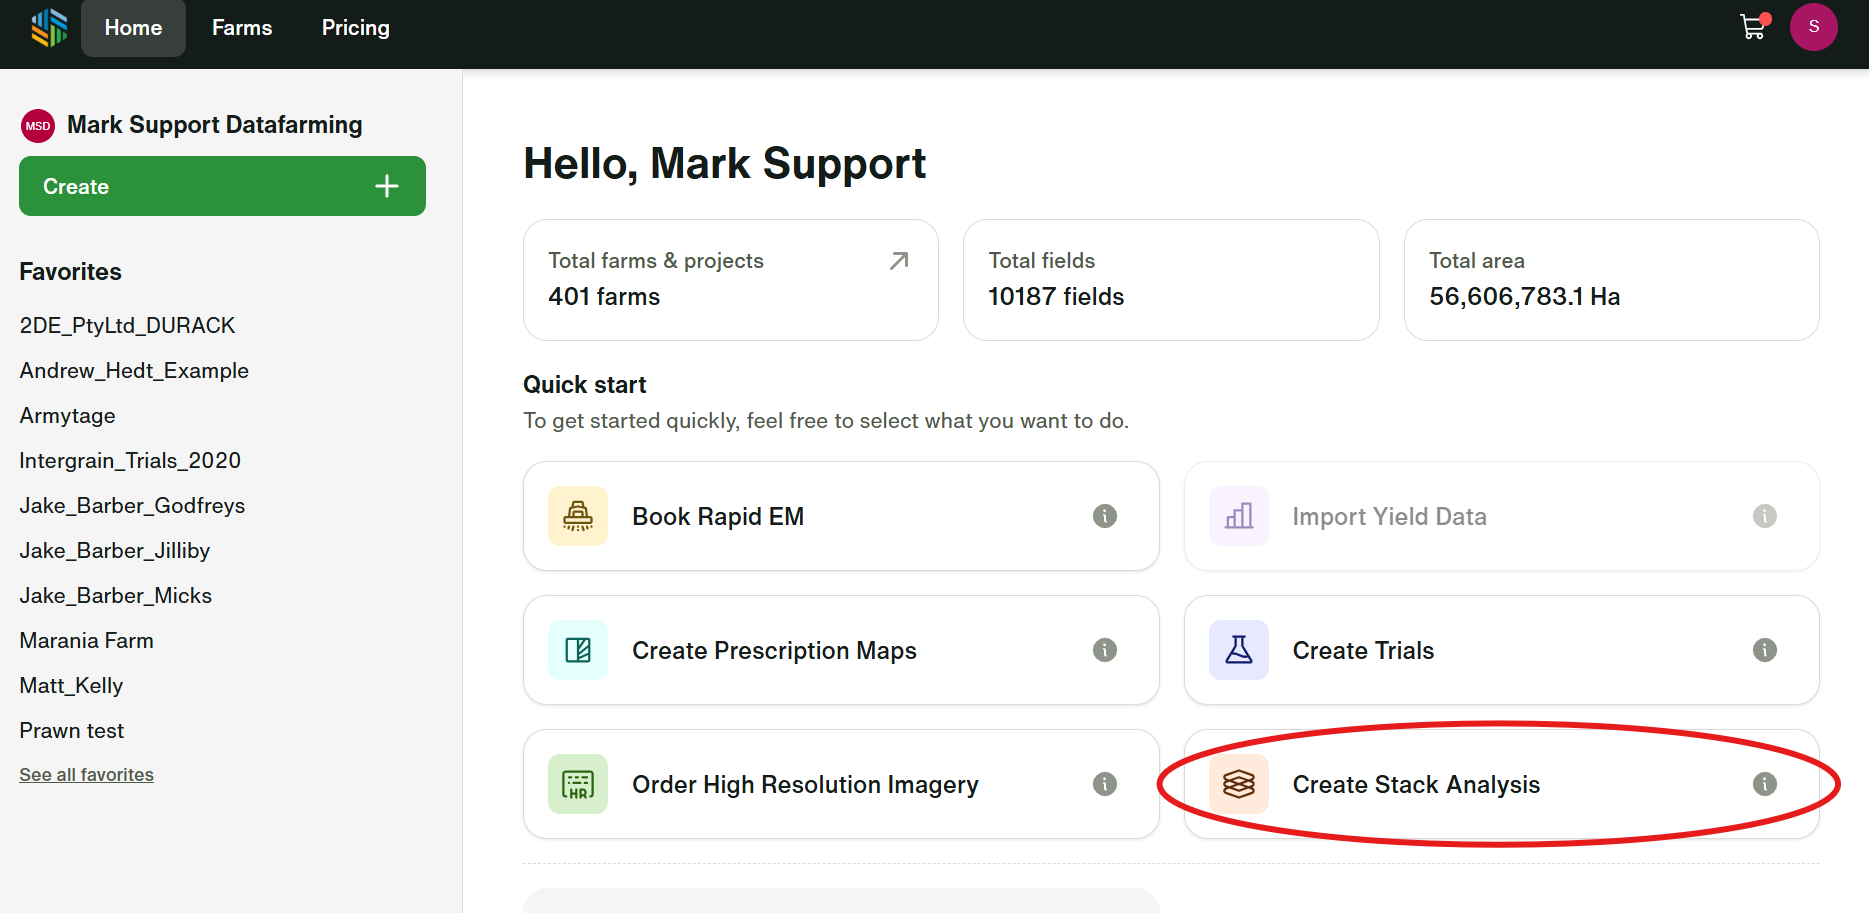The height and width of the screenshot is (913, 1869).
Task: Open Marania Farm from favorites
Action: (86, 641)
